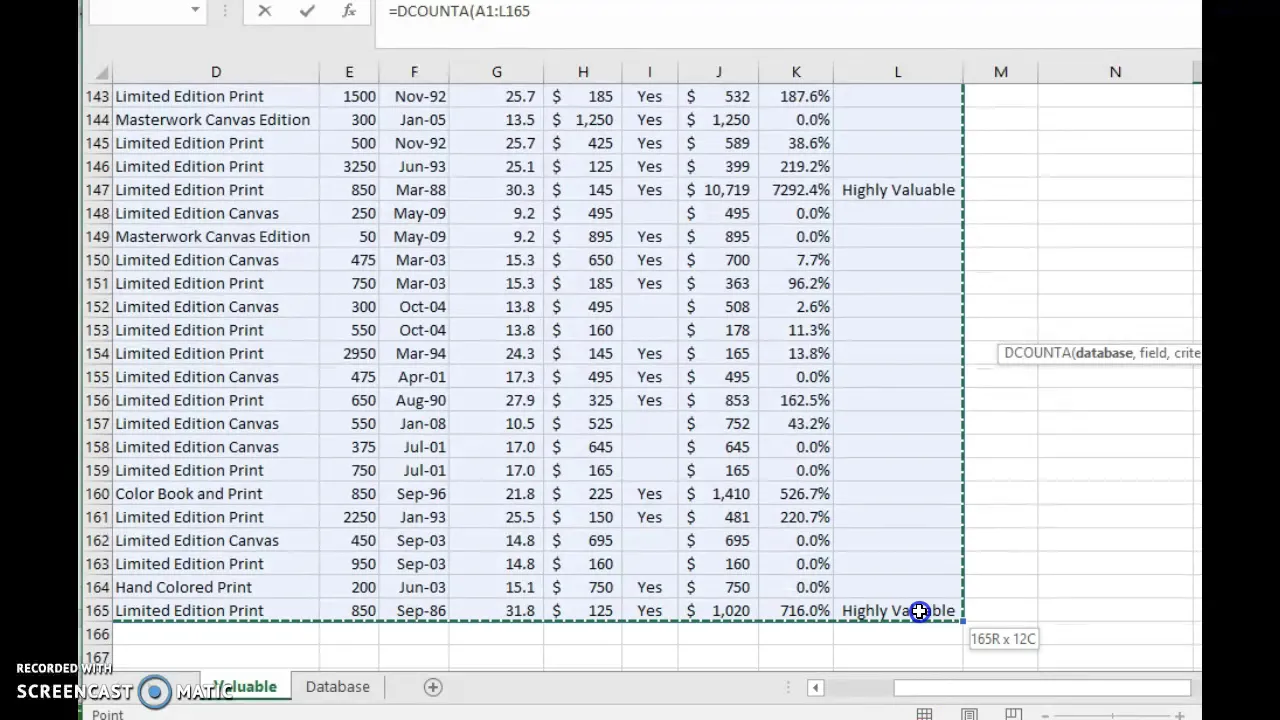Click the 3250 edition size cell
Image resolution: width=1280 pixels, height=720 pixels.
(x=349, y=167)
